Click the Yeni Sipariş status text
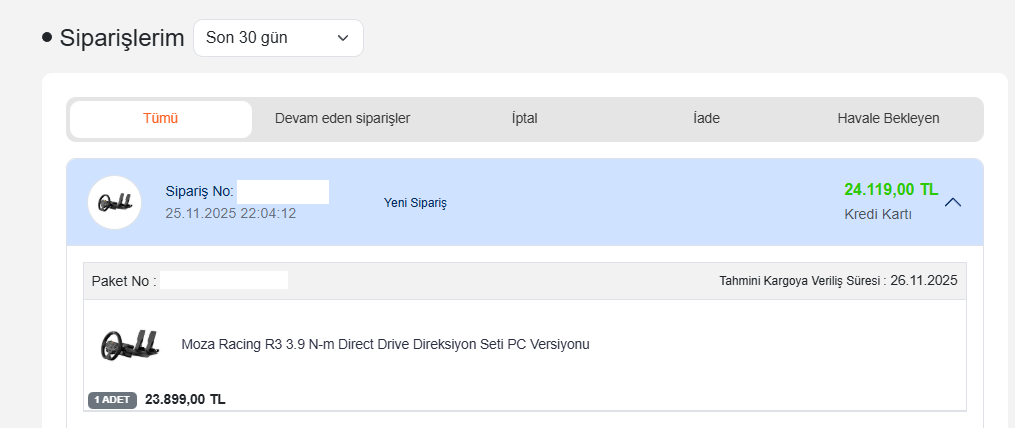 (x=415, y=203)
